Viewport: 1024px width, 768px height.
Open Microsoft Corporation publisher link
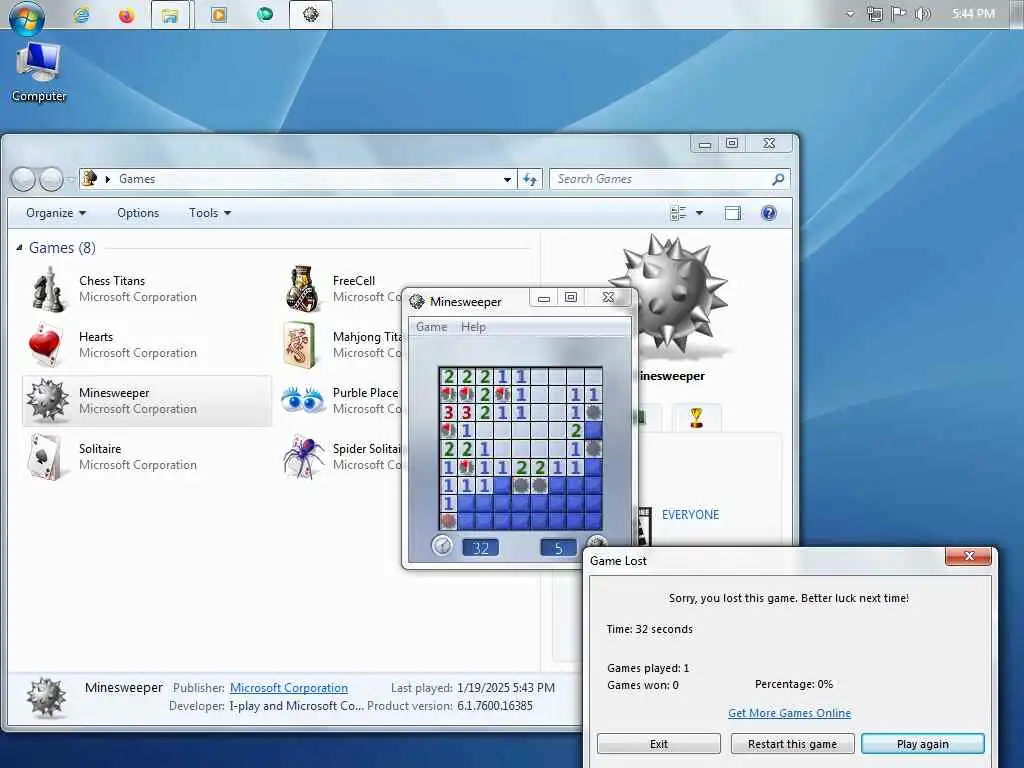[289, 688]
